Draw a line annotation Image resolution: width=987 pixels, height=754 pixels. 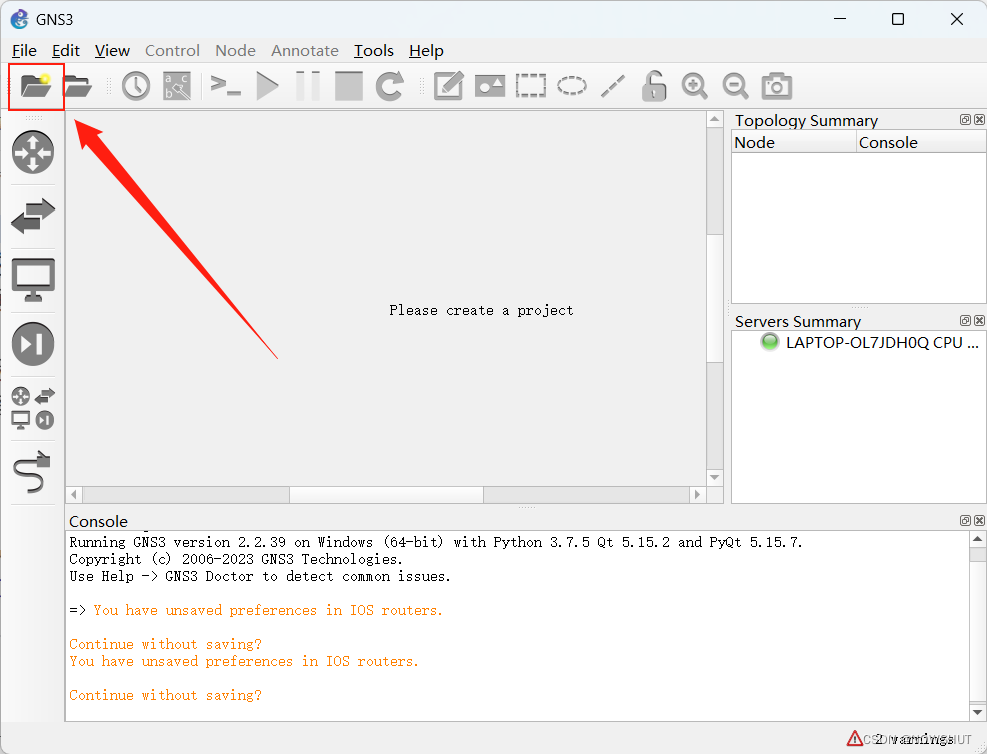pyautogui.click(x=613, y=86)
